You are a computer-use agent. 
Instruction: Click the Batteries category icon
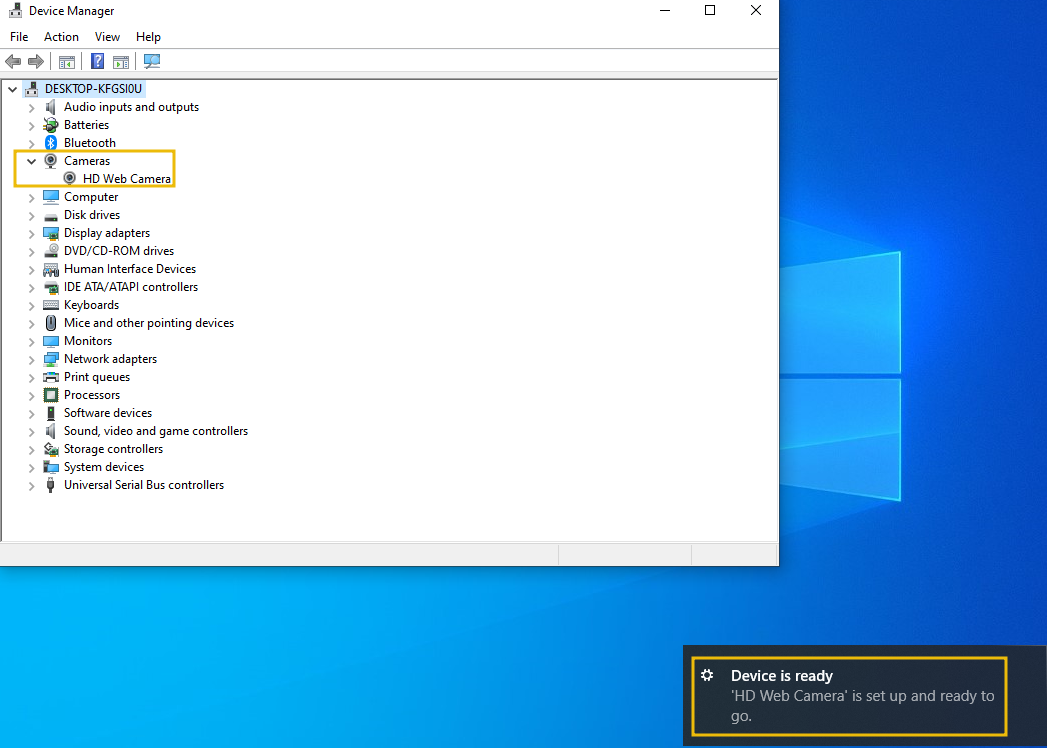[51, 125]
